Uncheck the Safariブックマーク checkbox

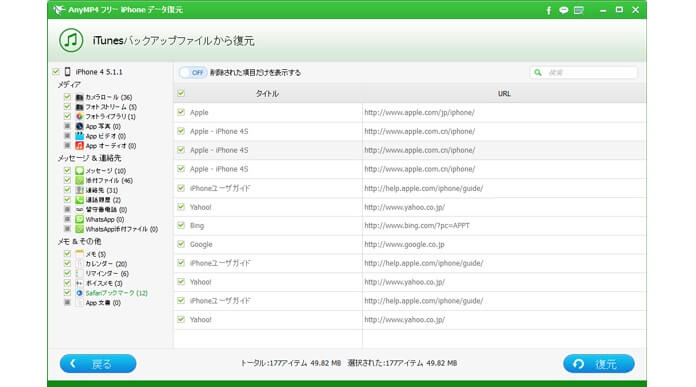click(67, 293)
